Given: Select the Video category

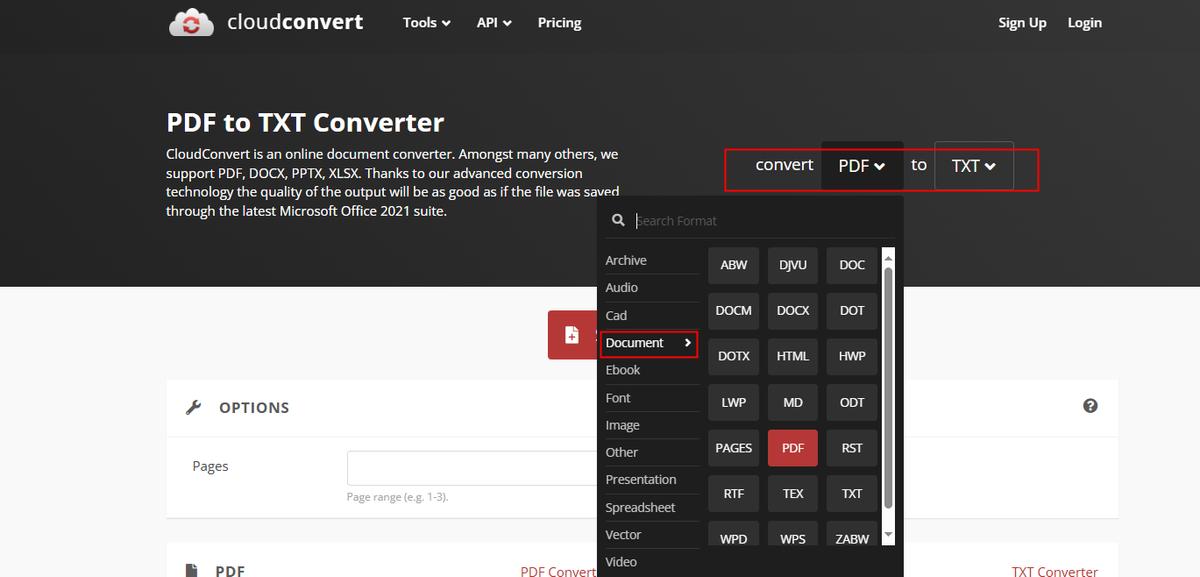Looking at the screenshot, I should coord(621,562).
